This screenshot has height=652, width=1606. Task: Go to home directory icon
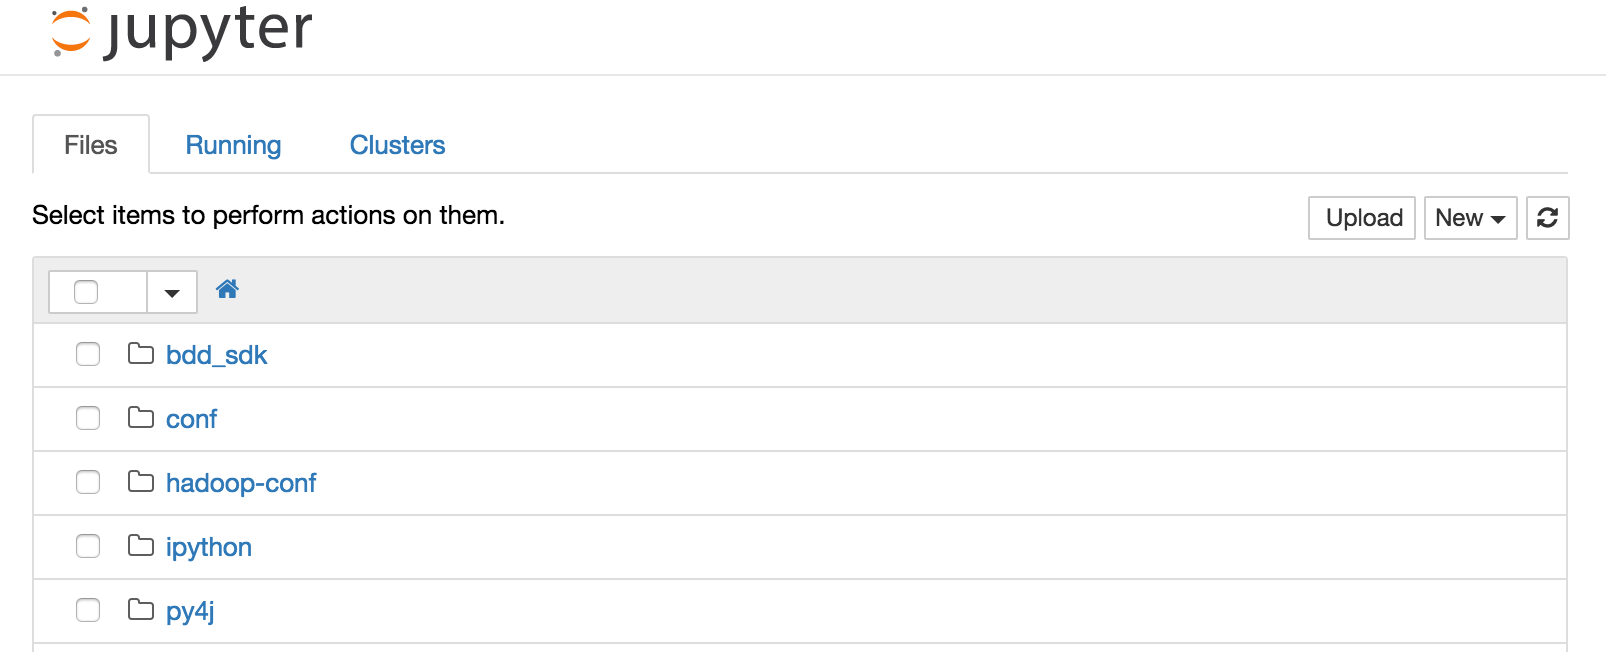(x=227, y=290)
